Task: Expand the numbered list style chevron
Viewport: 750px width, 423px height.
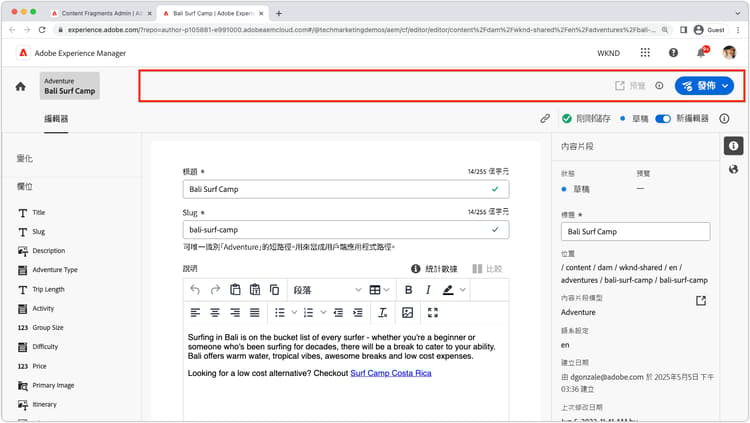Action: [x=323, y=312]
